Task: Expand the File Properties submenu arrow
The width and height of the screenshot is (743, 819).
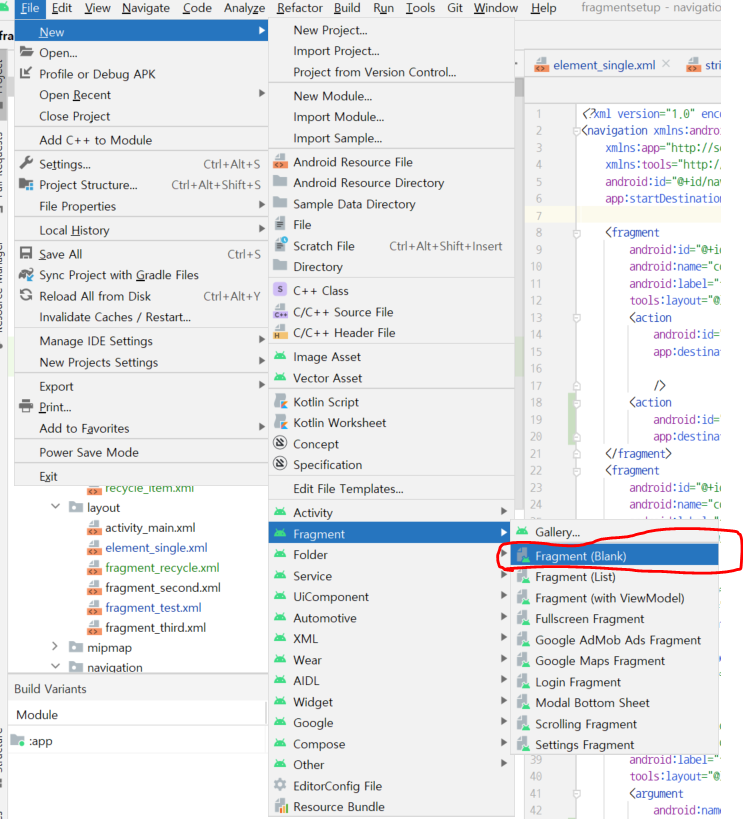Action: coord(262,205)
